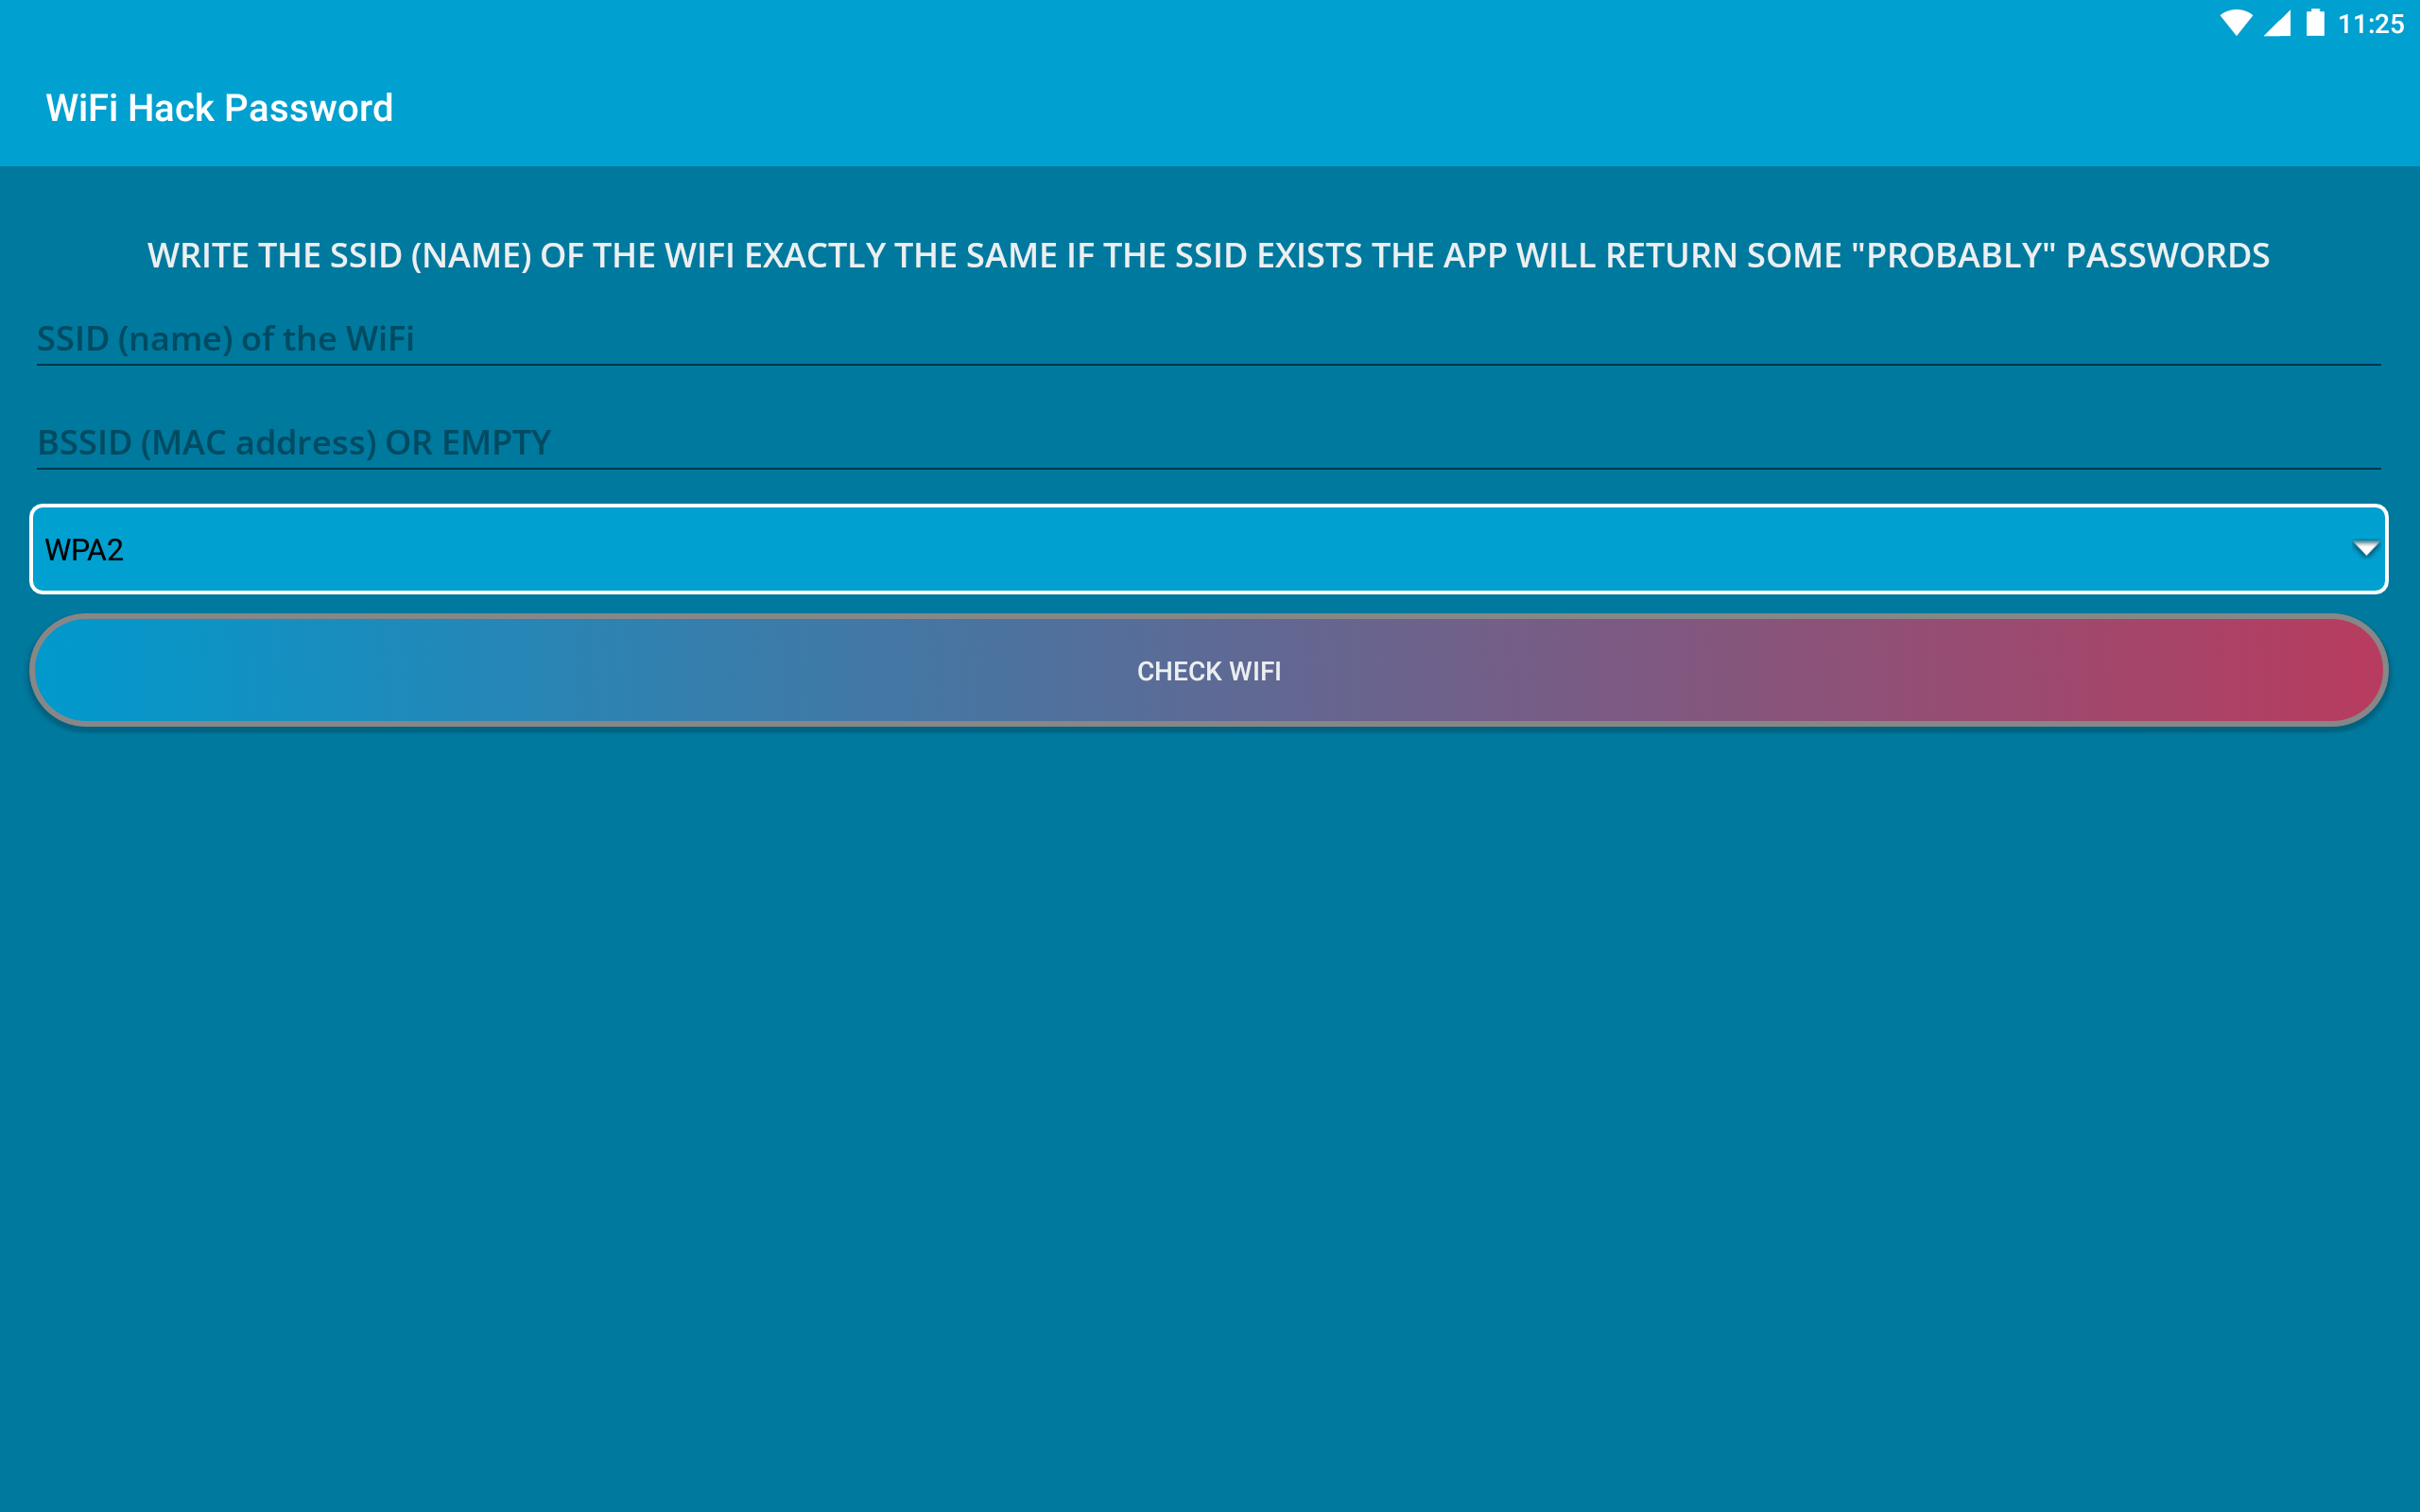Click the CHECK WIFI text label
The width and height of the screenshot is (2420, 1512).
coord(1208,671)
